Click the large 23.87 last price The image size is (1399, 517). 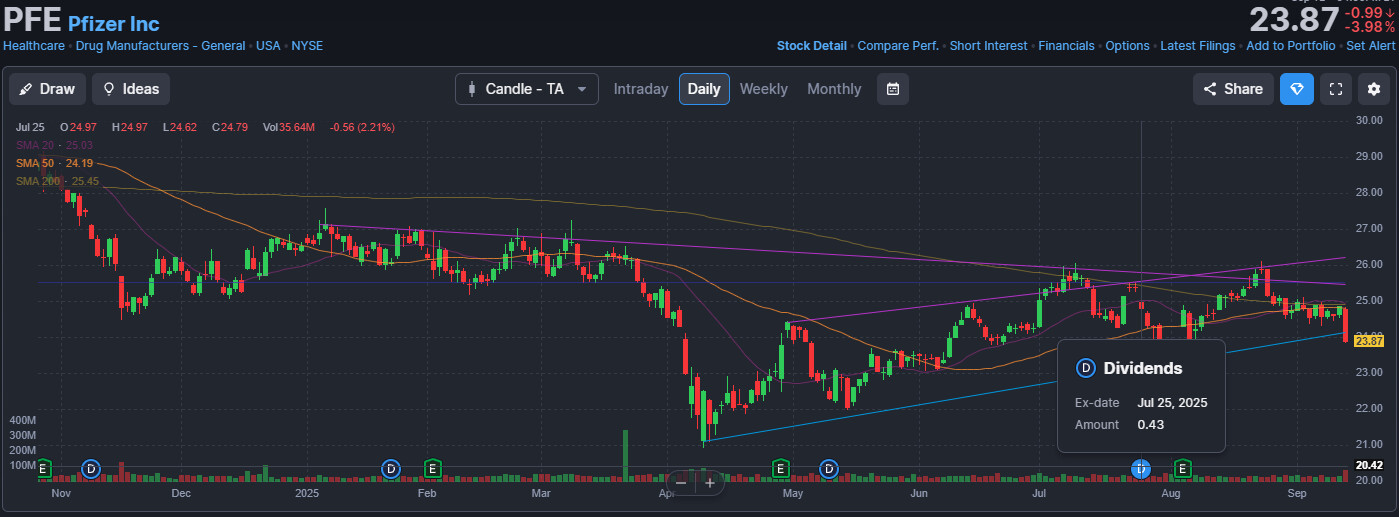pyautogui.click(x=1293, y=20)
